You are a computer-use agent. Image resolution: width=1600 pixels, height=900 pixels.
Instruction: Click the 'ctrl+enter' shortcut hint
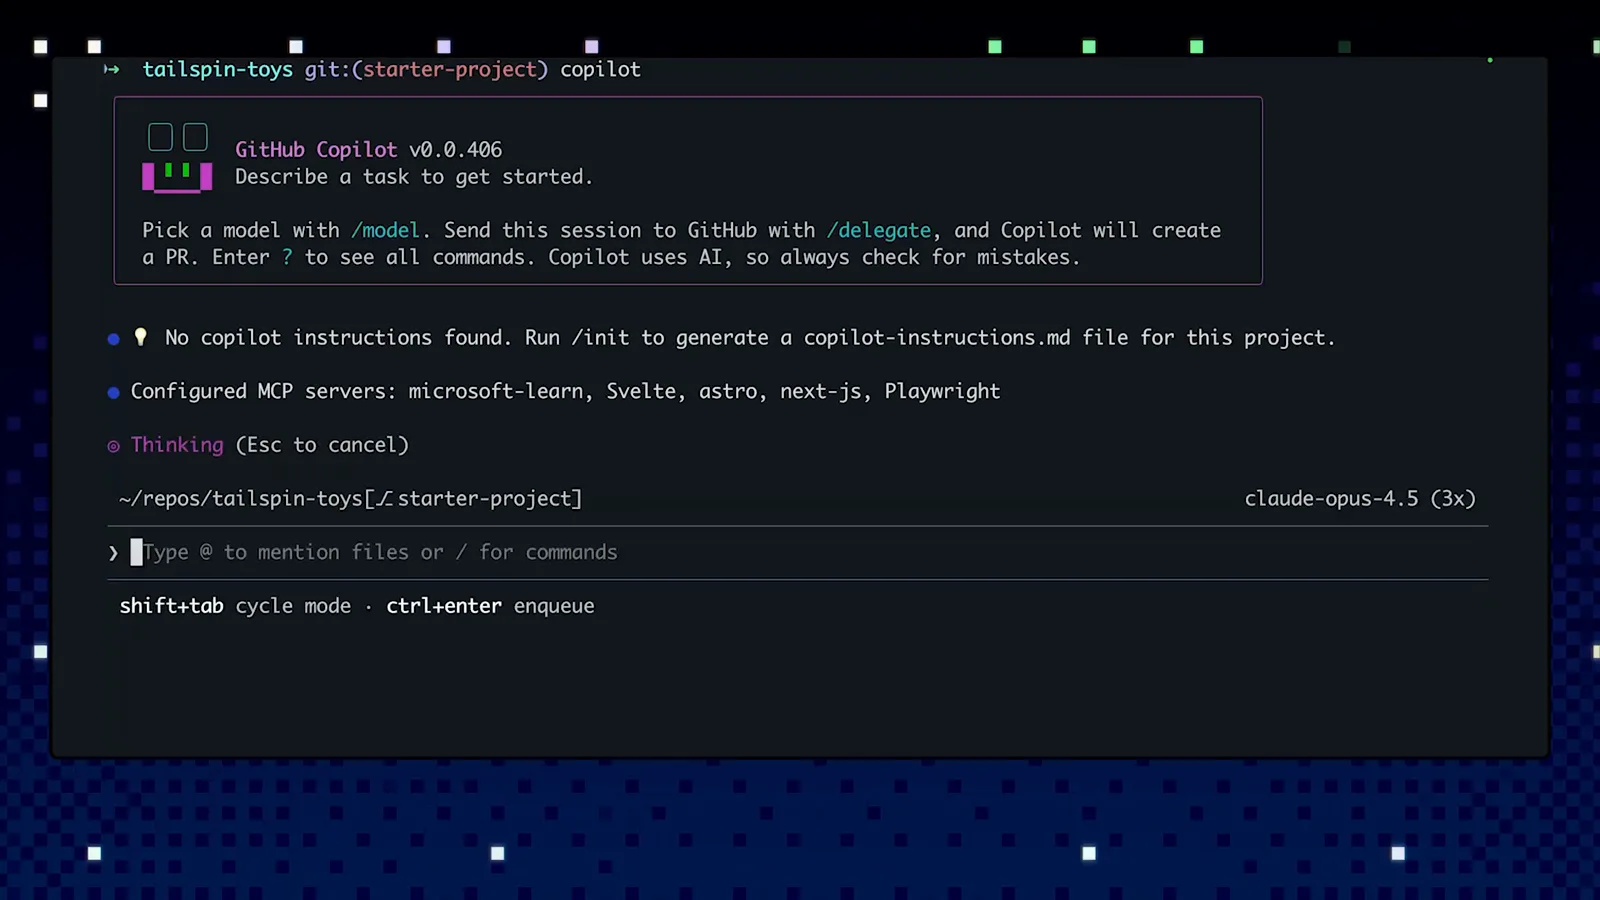444,606
